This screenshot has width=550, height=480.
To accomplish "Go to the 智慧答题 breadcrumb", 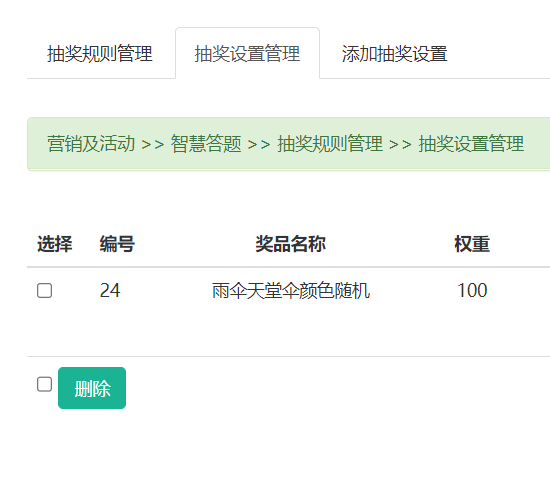I will coord(206,144).
